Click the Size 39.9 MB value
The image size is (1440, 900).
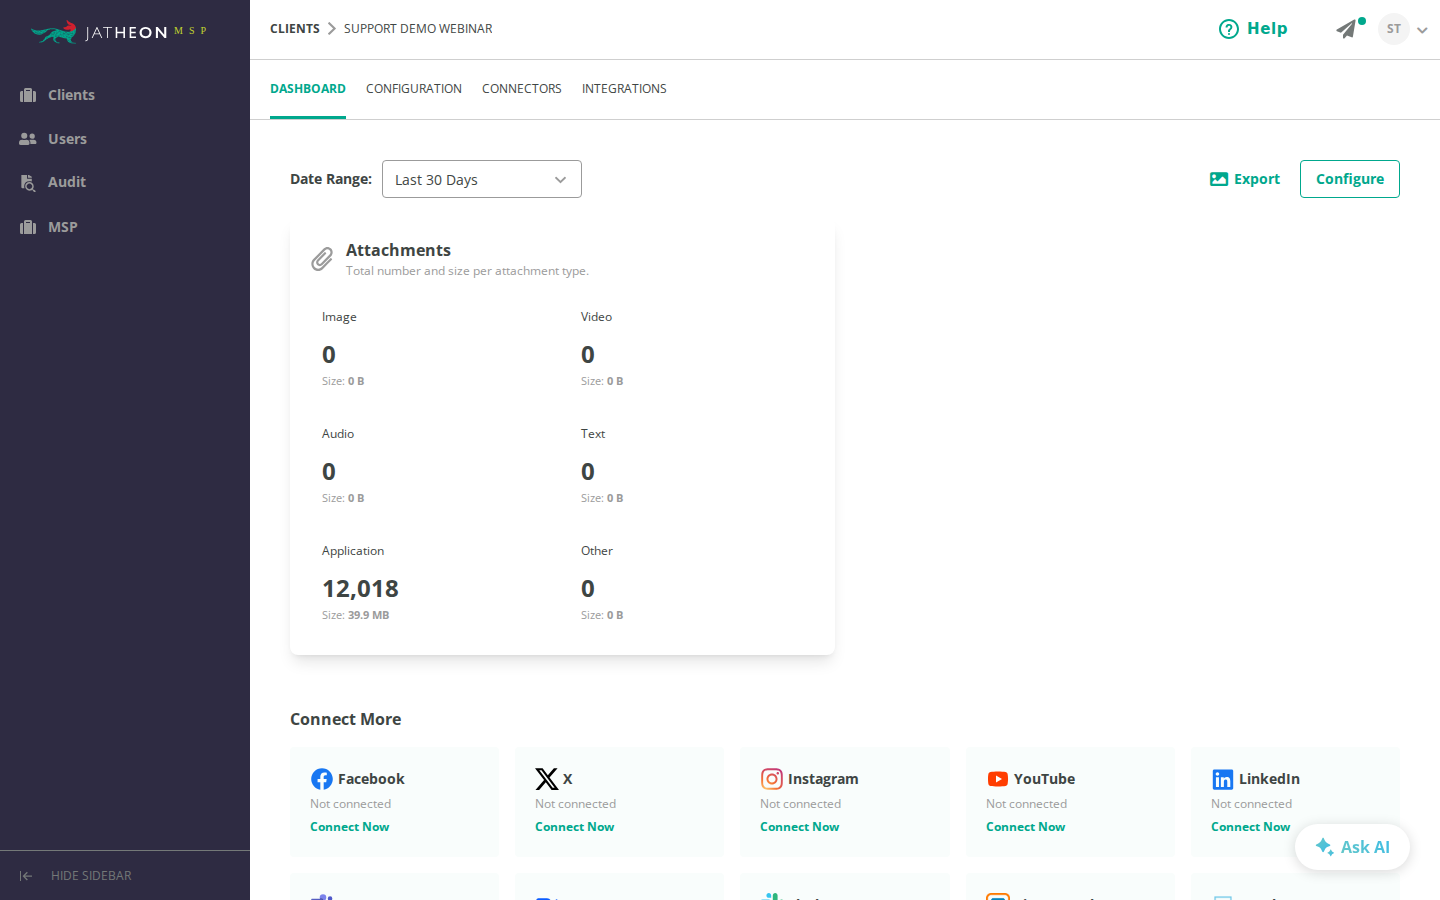point(368,615)
